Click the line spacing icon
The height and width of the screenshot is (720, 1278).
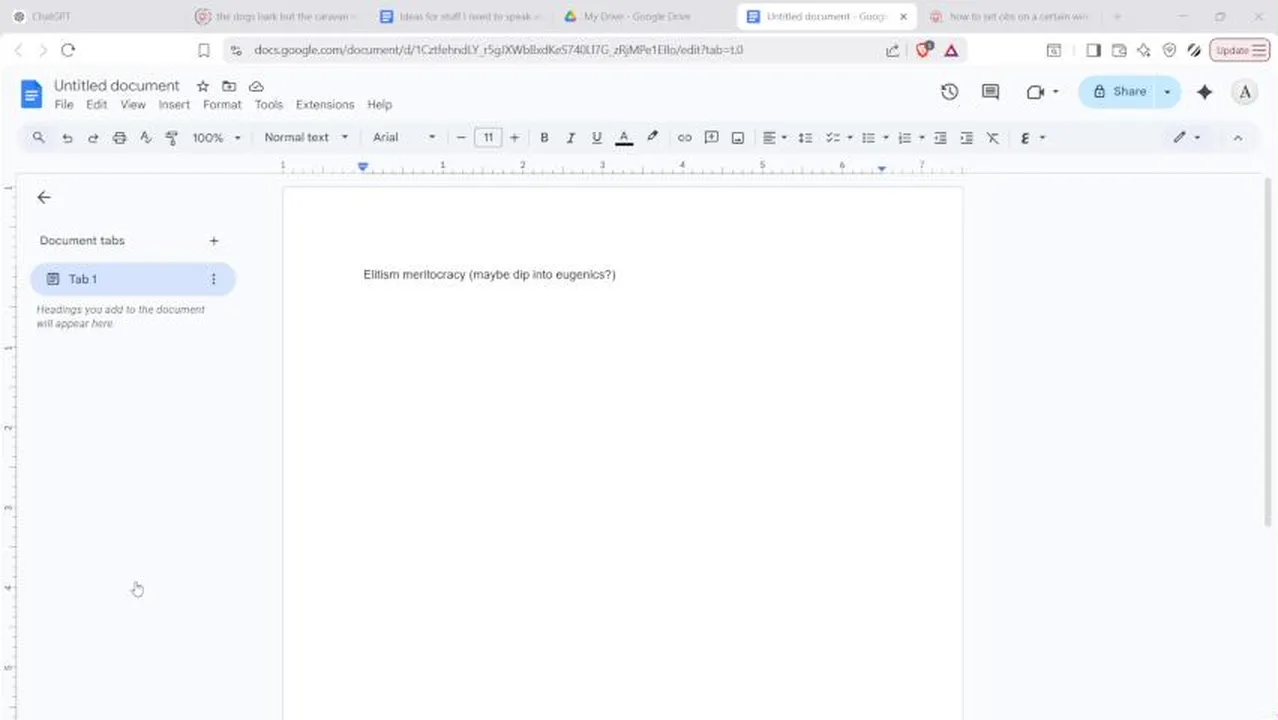coord(805,138)
